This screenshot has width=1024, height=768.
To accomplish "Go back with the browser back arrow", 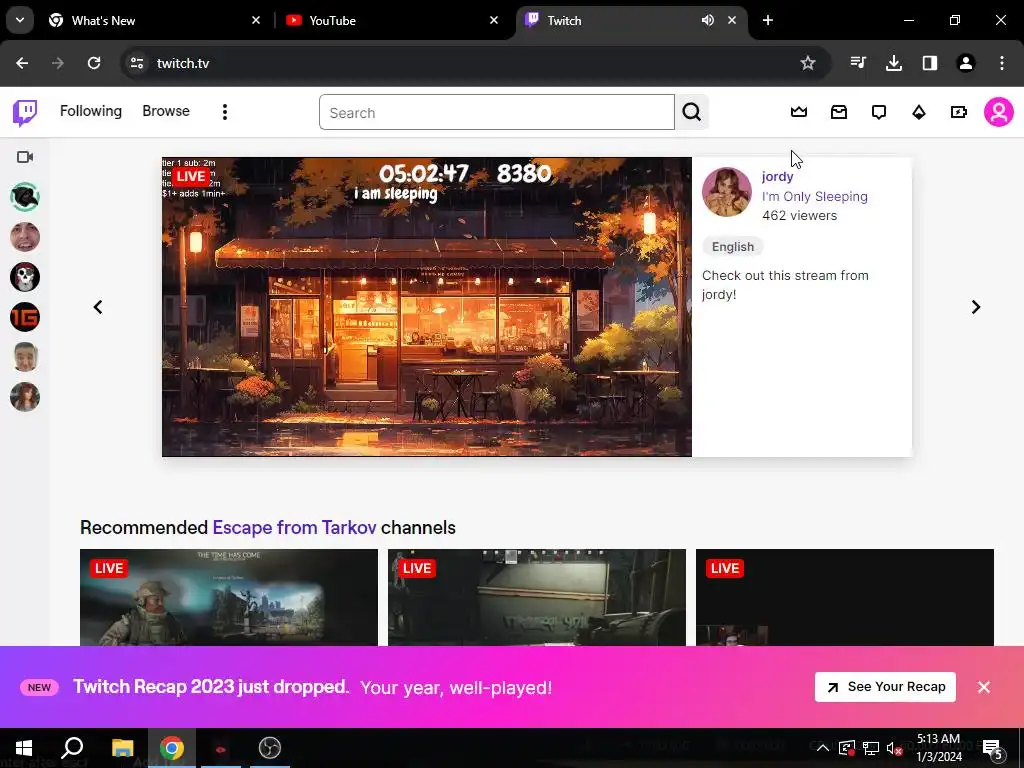I will (x=22, y=63).
